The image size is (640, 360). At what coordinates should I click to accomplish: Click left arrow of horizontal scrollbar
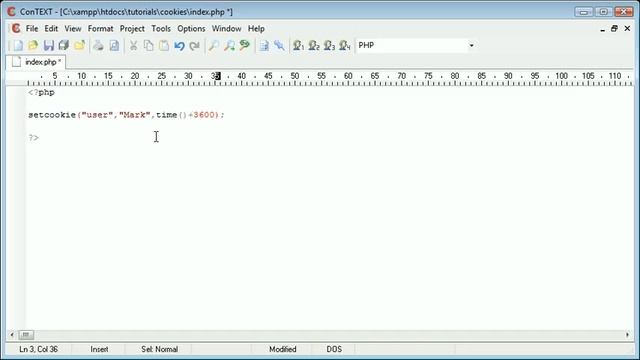click(x=12, y=335)
